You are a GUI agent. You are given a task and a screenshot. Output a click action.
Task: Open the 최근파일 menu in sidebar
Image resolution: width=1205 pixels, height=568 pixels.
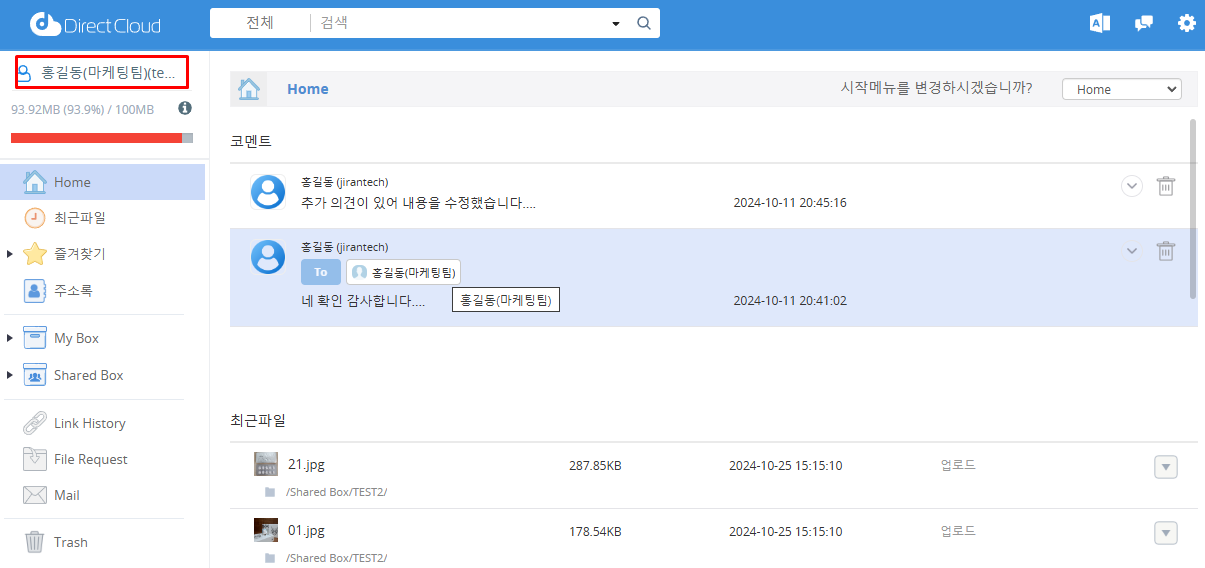tap(79, 217)
